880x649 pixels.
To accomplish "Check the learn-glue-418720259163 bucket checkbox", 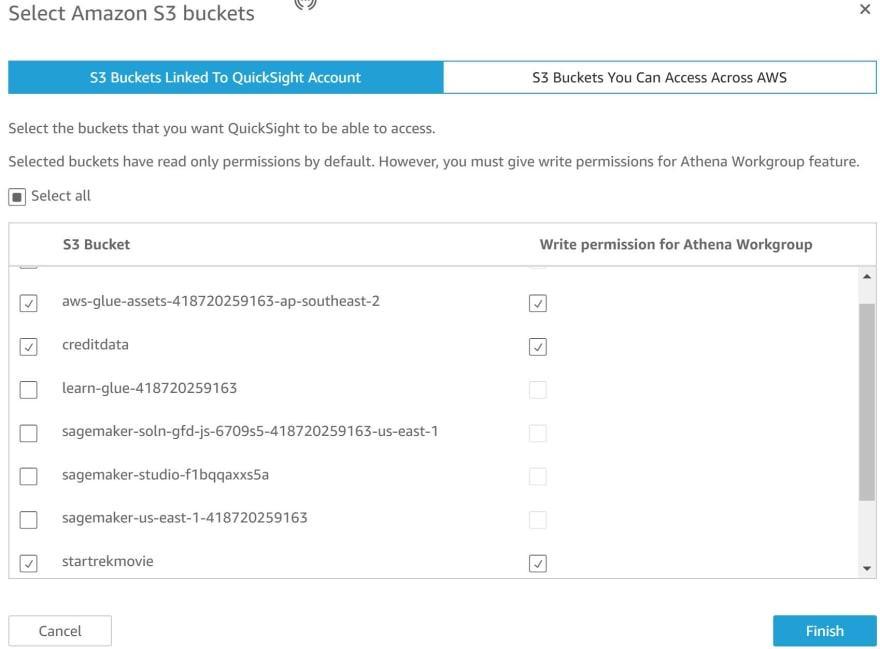I will [x=29, y=390].
